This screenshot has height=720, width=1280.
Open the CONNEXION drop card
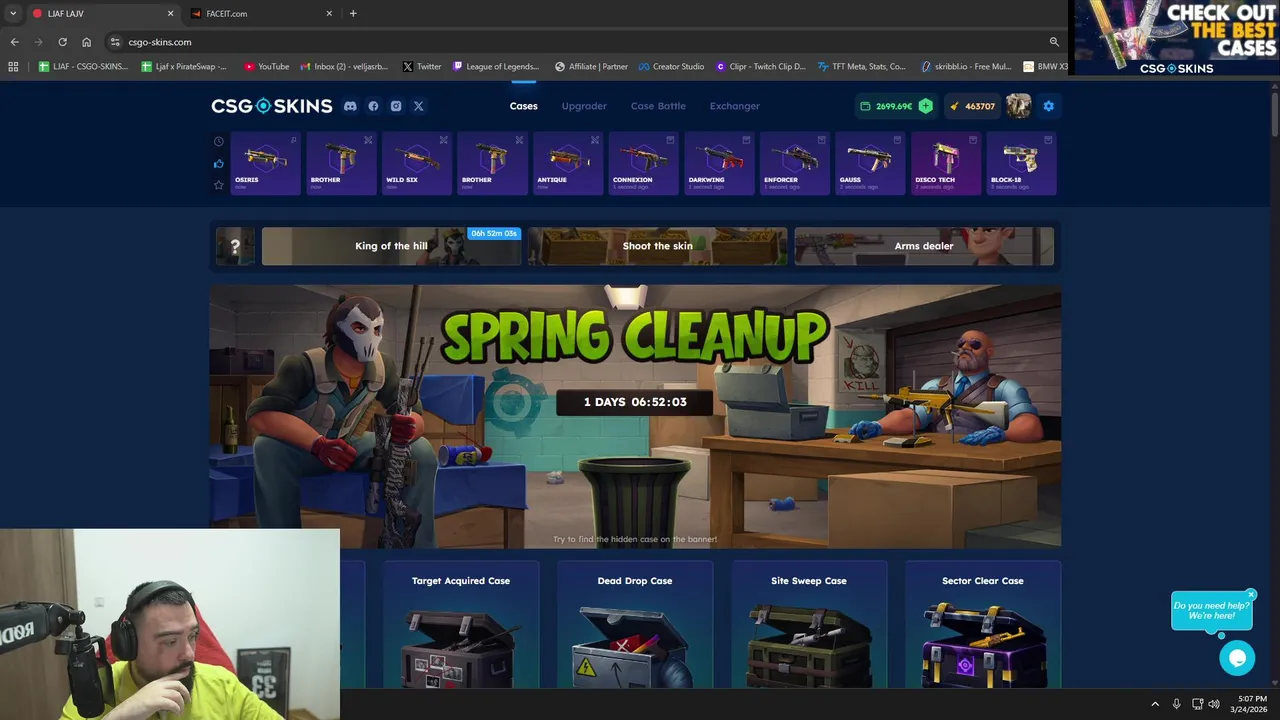(x=643, y=163)
